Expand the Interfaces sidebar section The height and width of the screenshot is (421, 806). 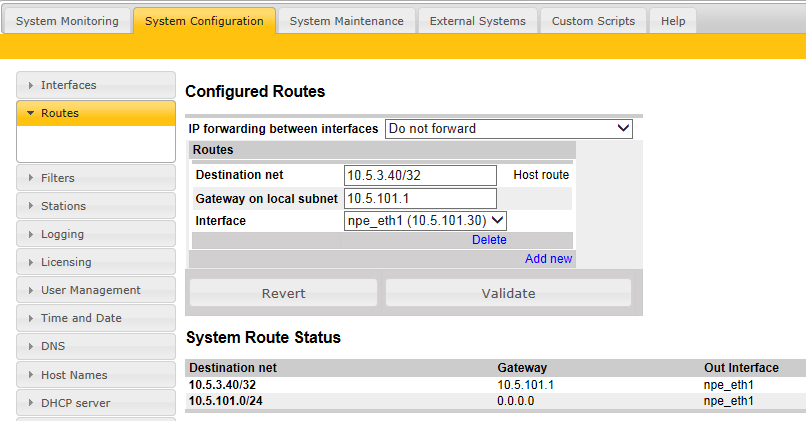click(x=96, y=85)
